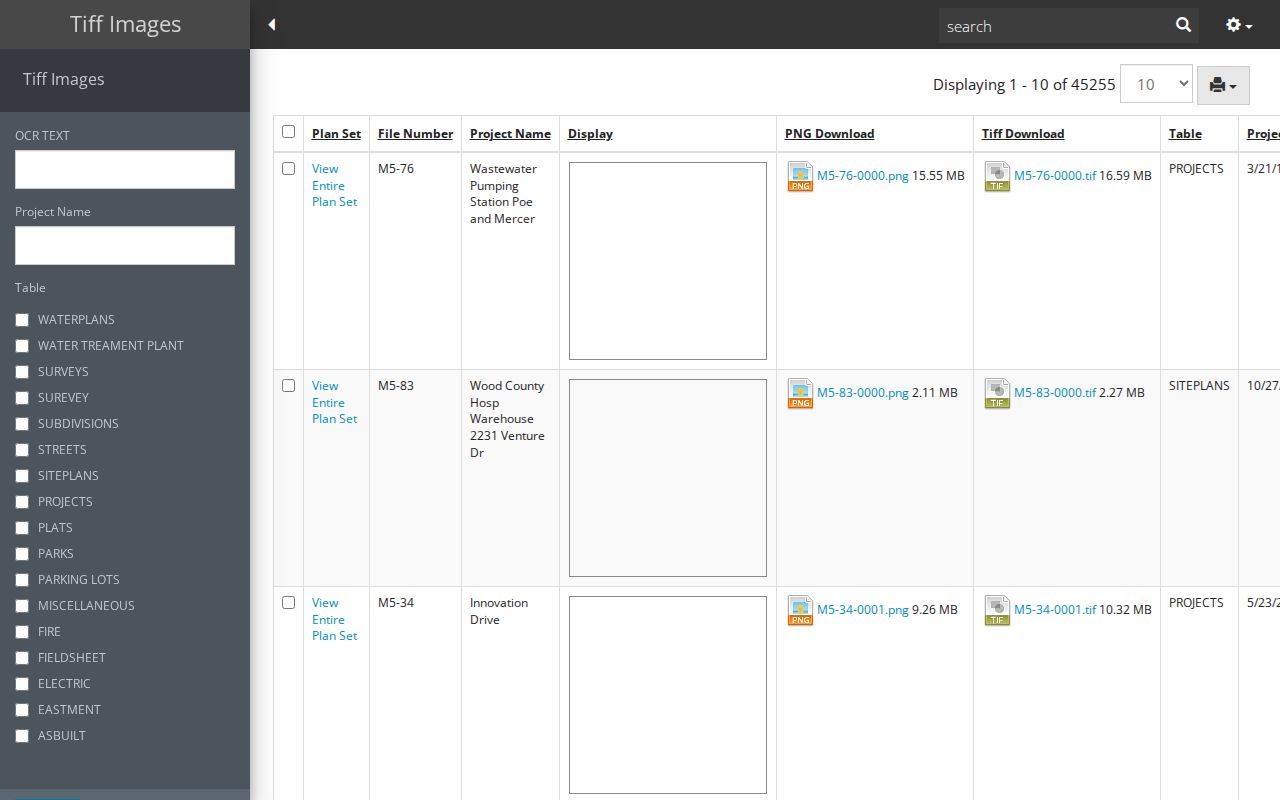
Task: Click the OCR TEXT input field
Action: pos(125,169)
